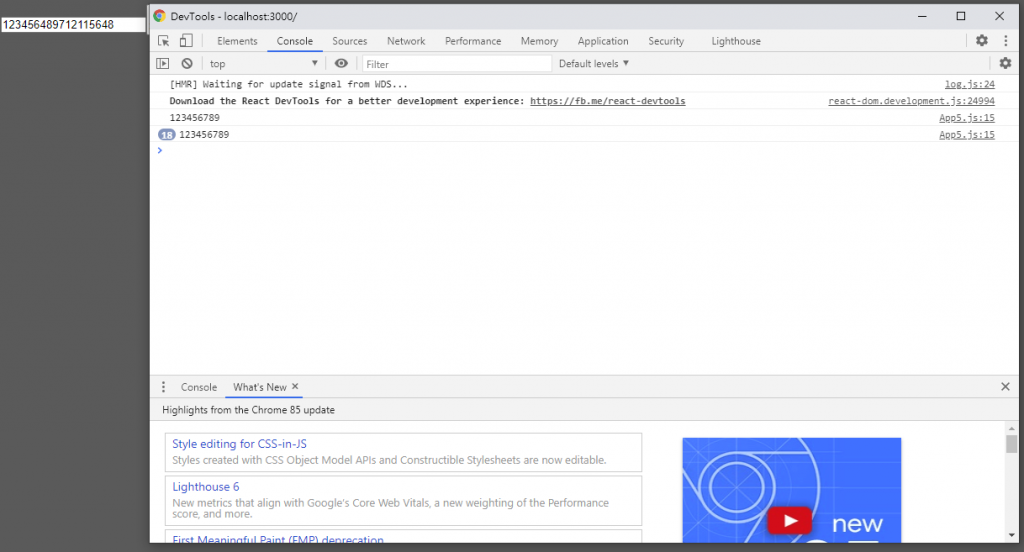Open the Sources tab

tap(349, 41)
